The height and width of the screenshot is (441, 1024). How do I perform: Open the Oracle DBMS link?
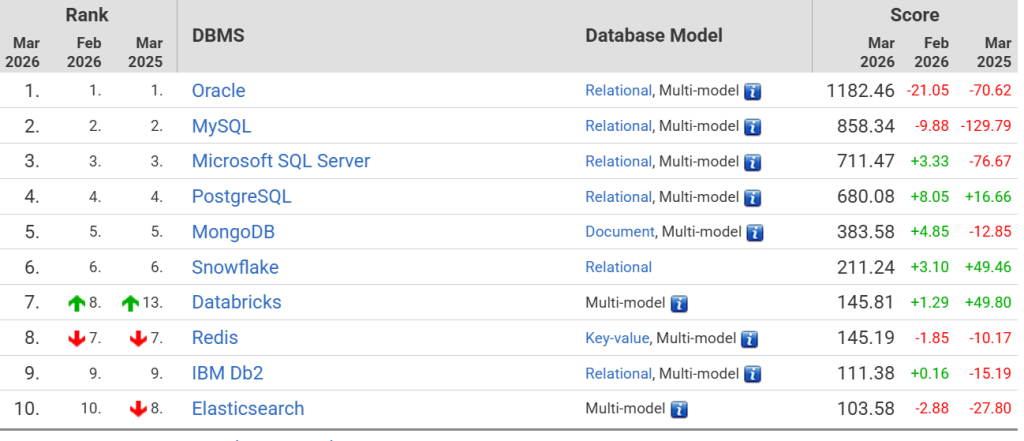[x=218, y=91]
